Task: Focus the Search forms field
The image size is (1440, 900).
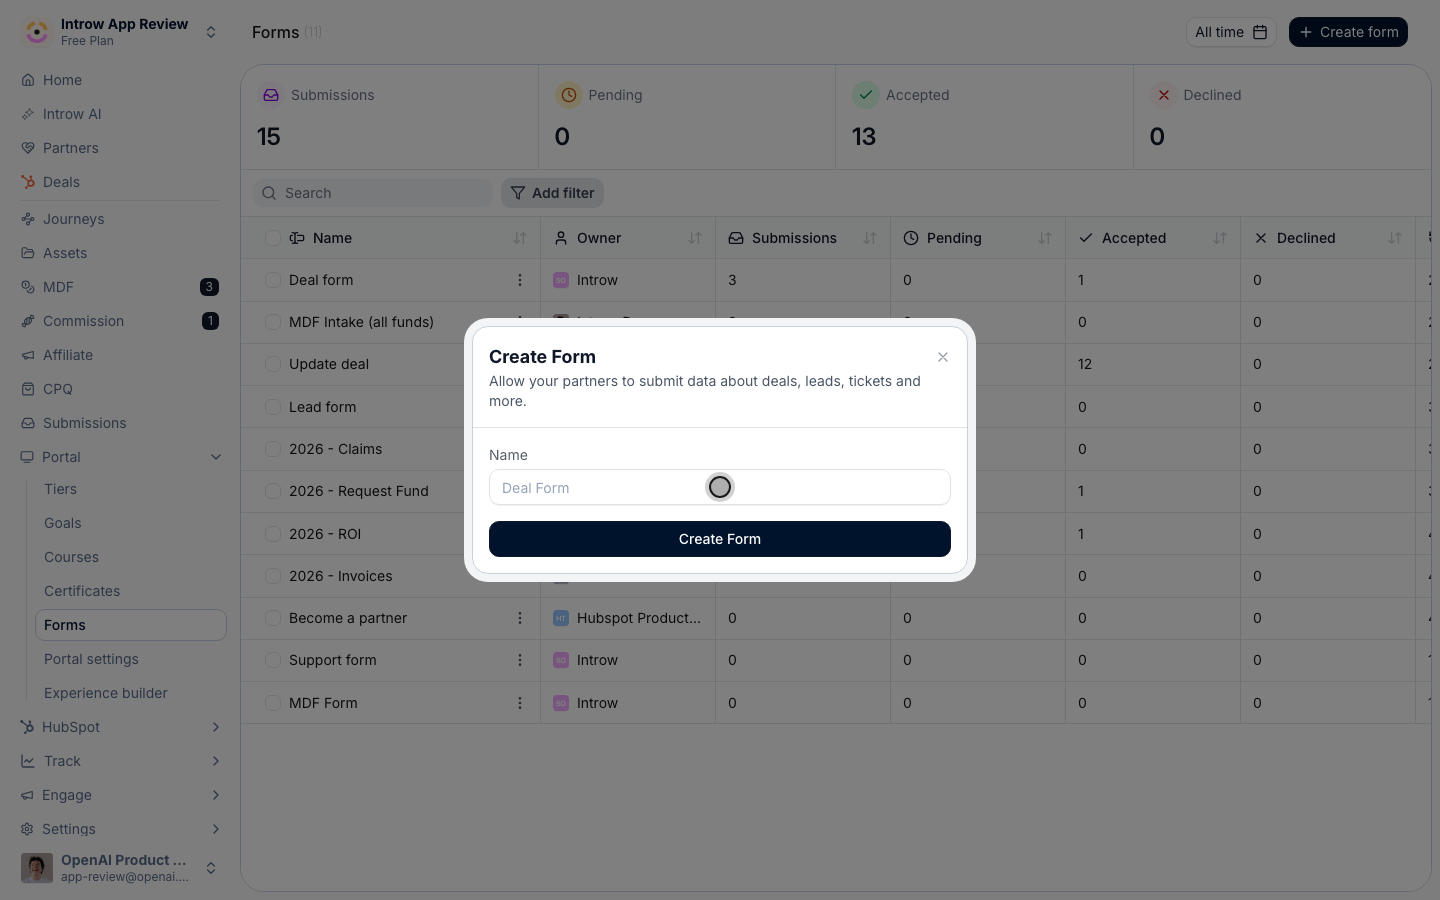Action: [373, 193]
